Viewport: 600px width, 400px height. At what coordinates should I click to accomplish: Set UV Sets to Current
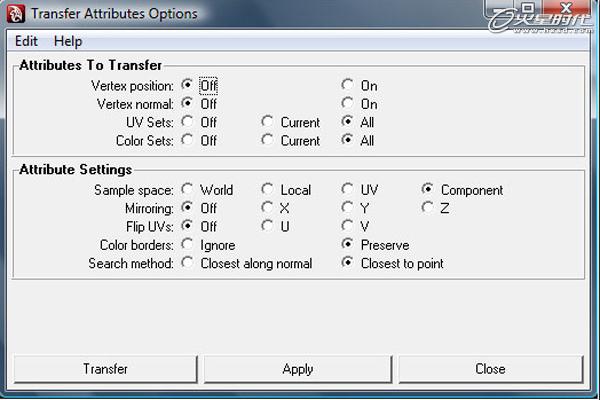(268, 122)
